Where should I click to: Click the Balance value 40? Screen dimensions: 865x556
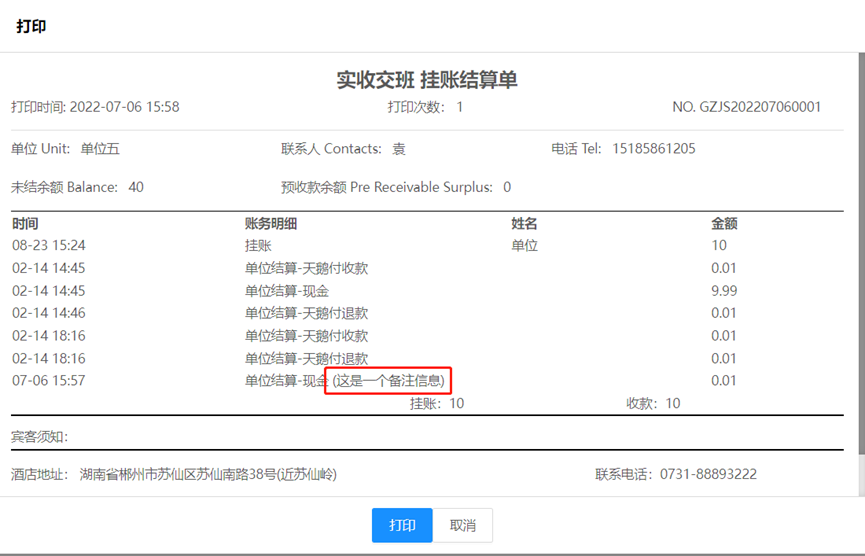[136, 188]
